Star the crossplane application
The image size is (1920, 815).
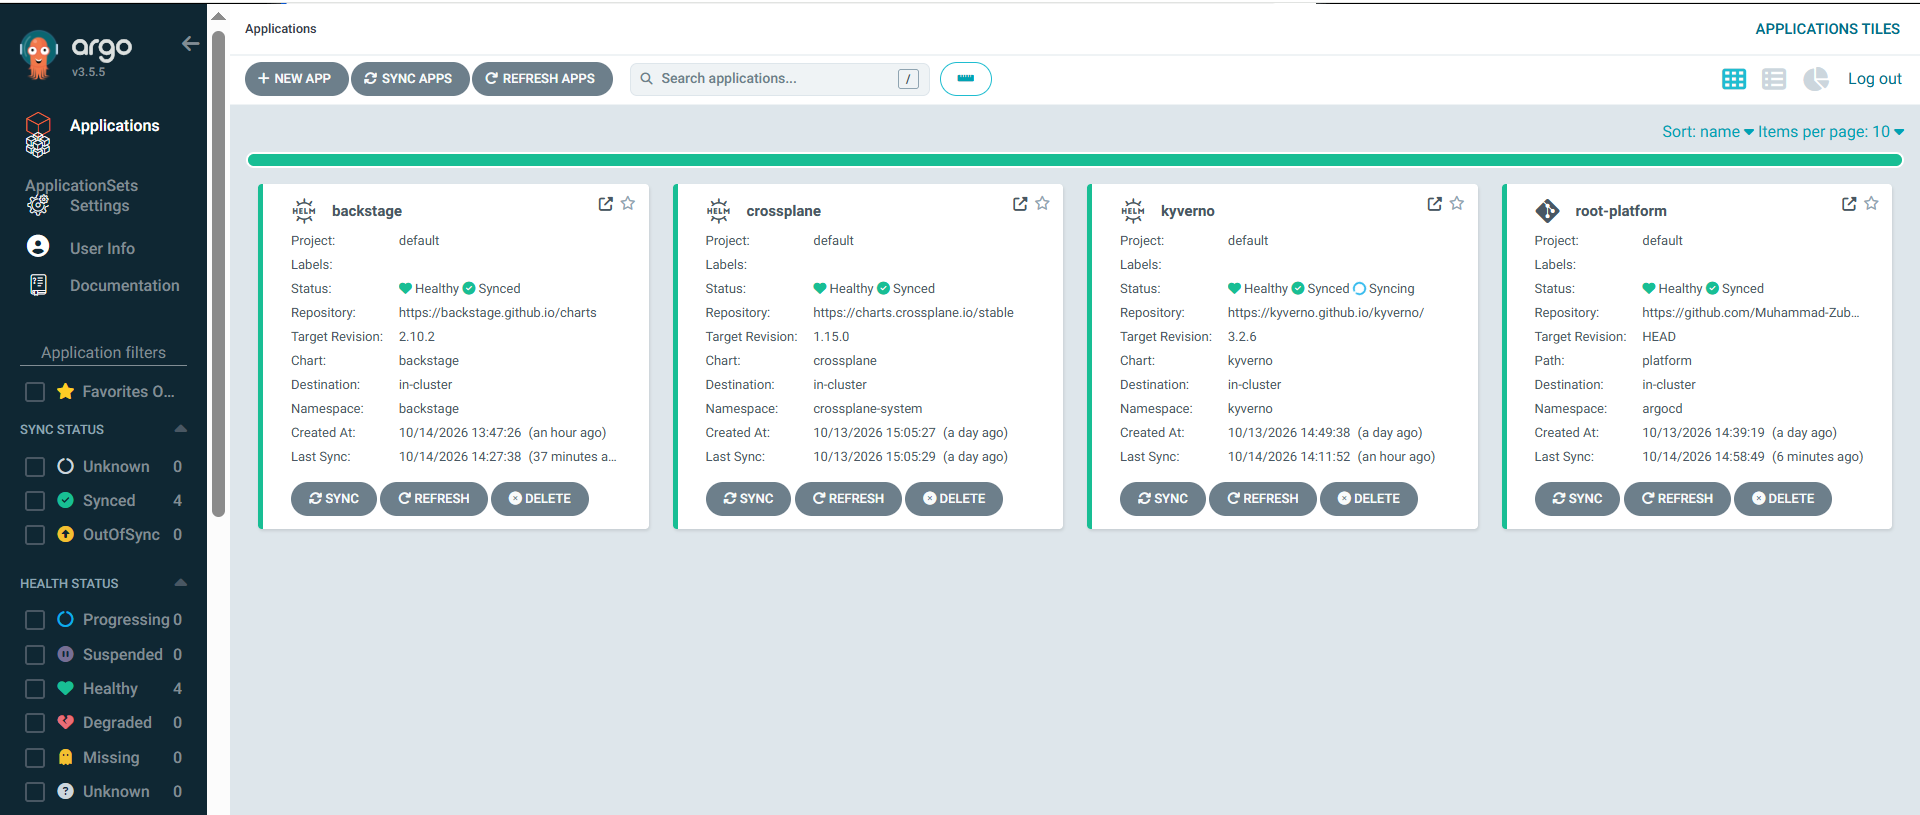coord(1042,203)
